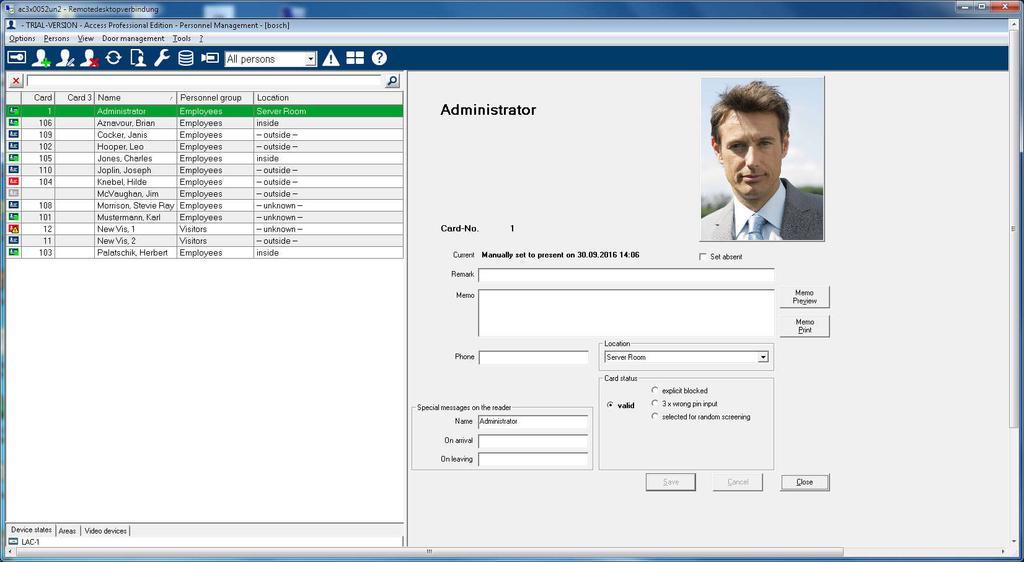Open the Options menu
This screenshot has width=1024, height=562.
[22, 39]
